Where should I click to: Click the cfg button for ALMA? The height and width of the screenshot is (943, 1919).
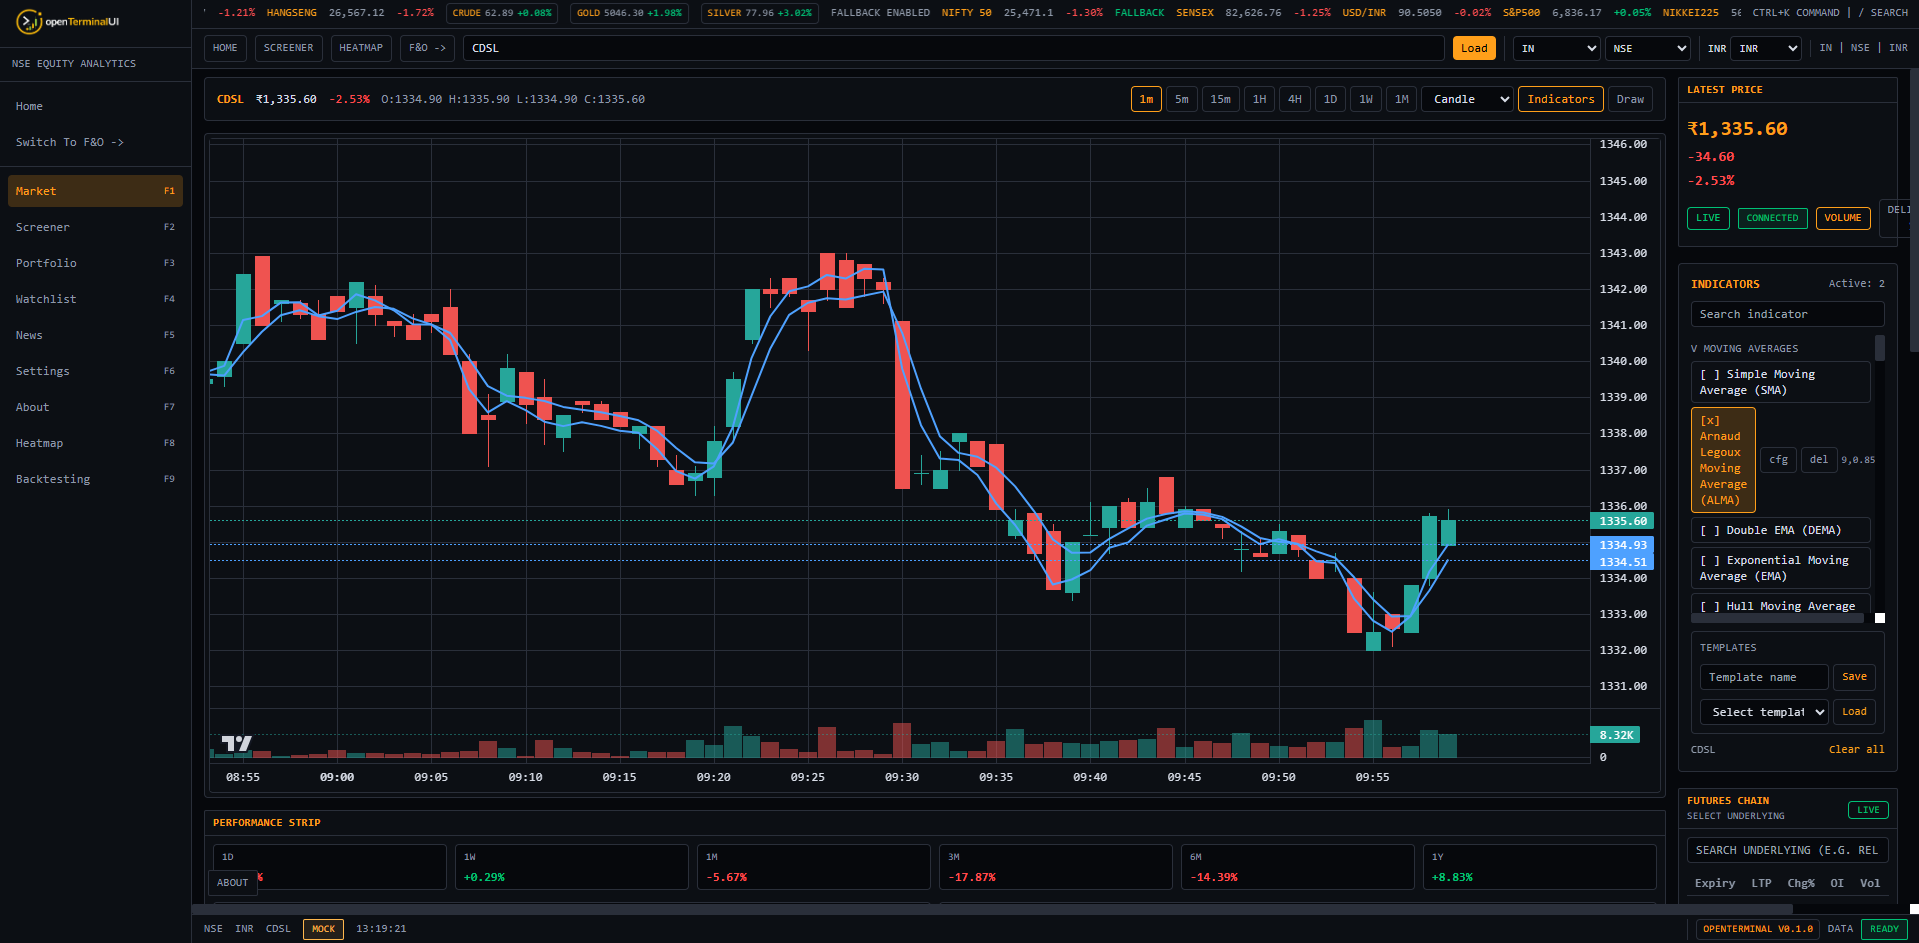pos(1778,460)
